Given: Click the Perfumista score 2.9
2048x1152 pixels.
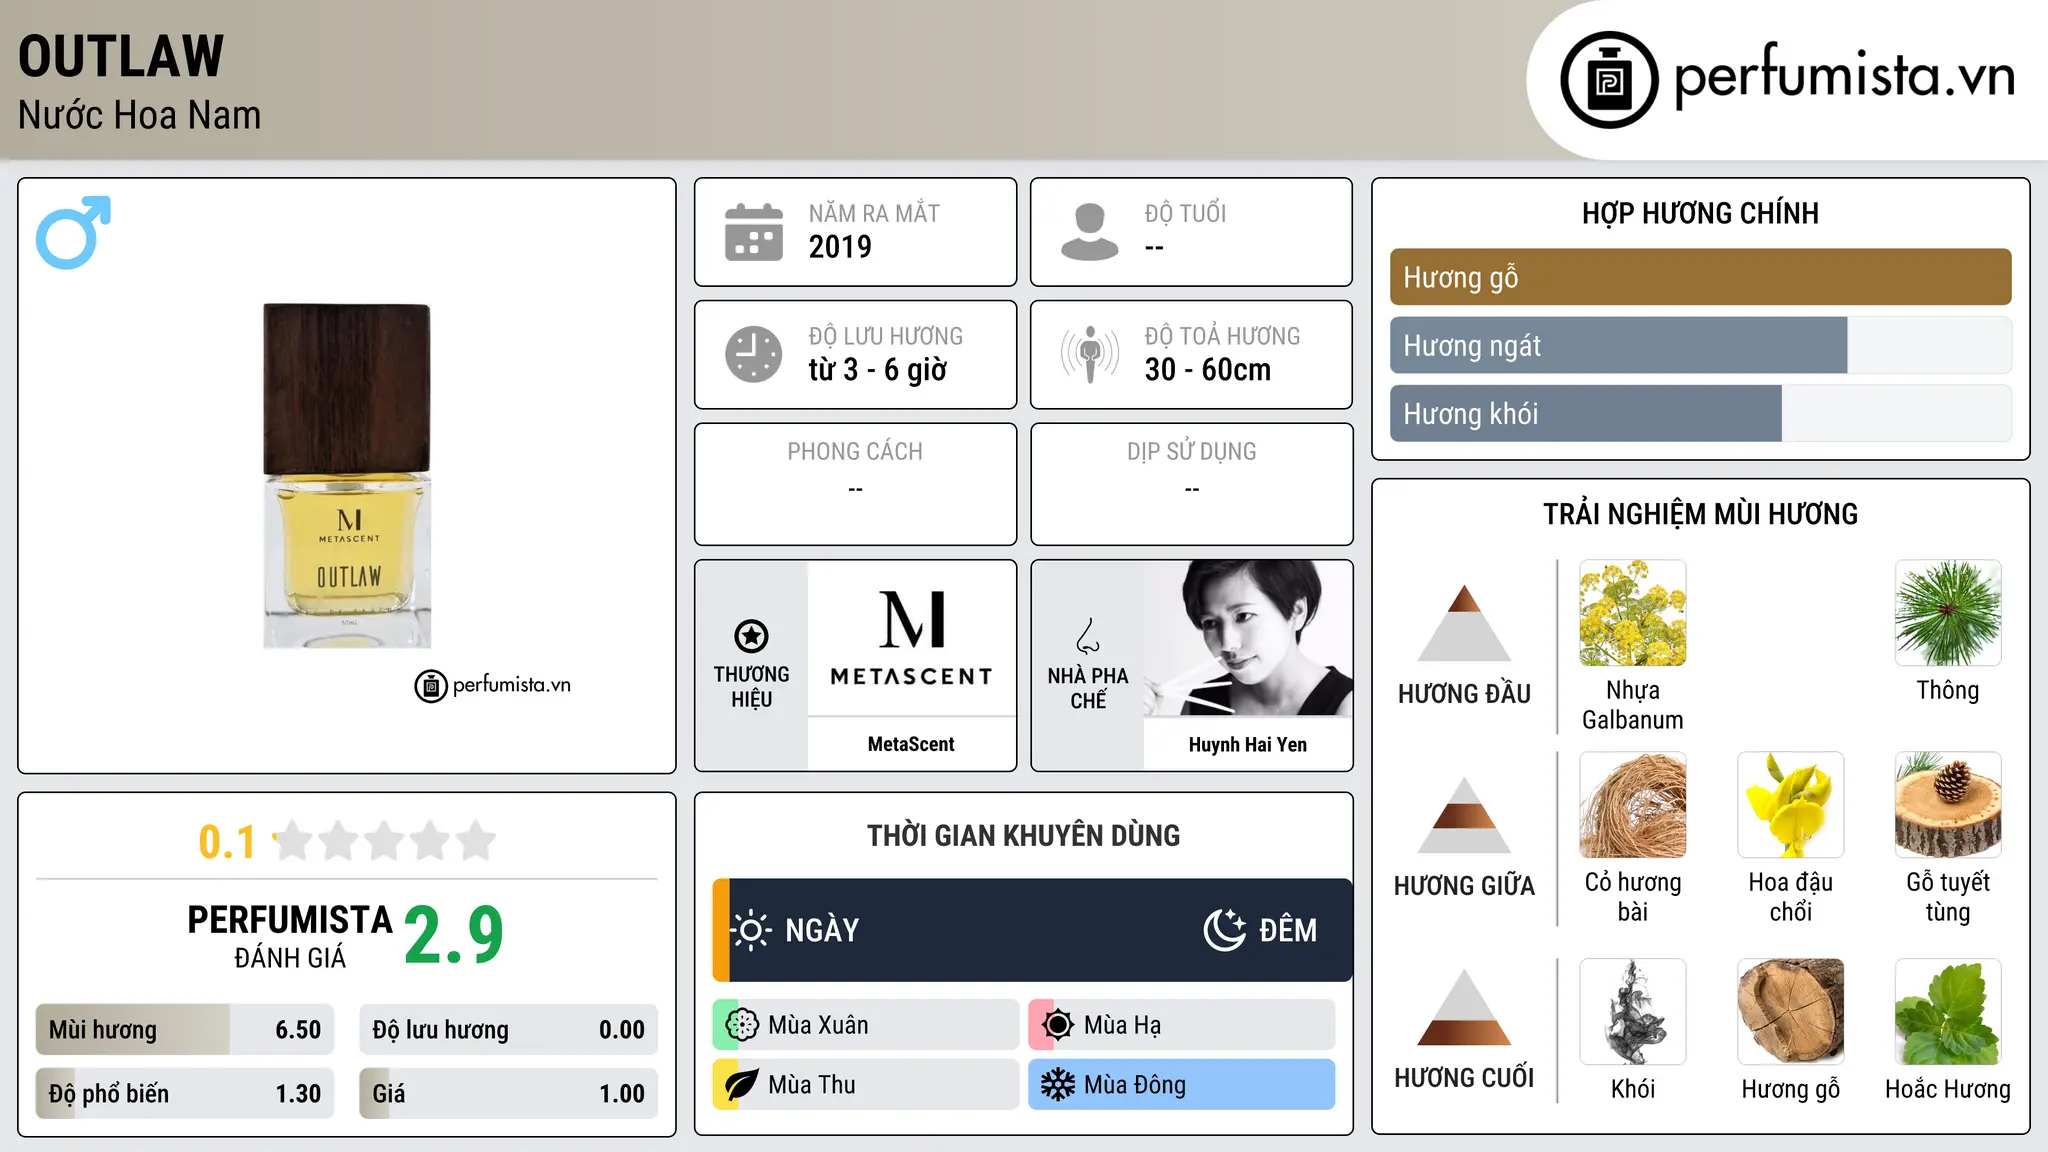Looking at the screenshot, I should tap(454, 936).
